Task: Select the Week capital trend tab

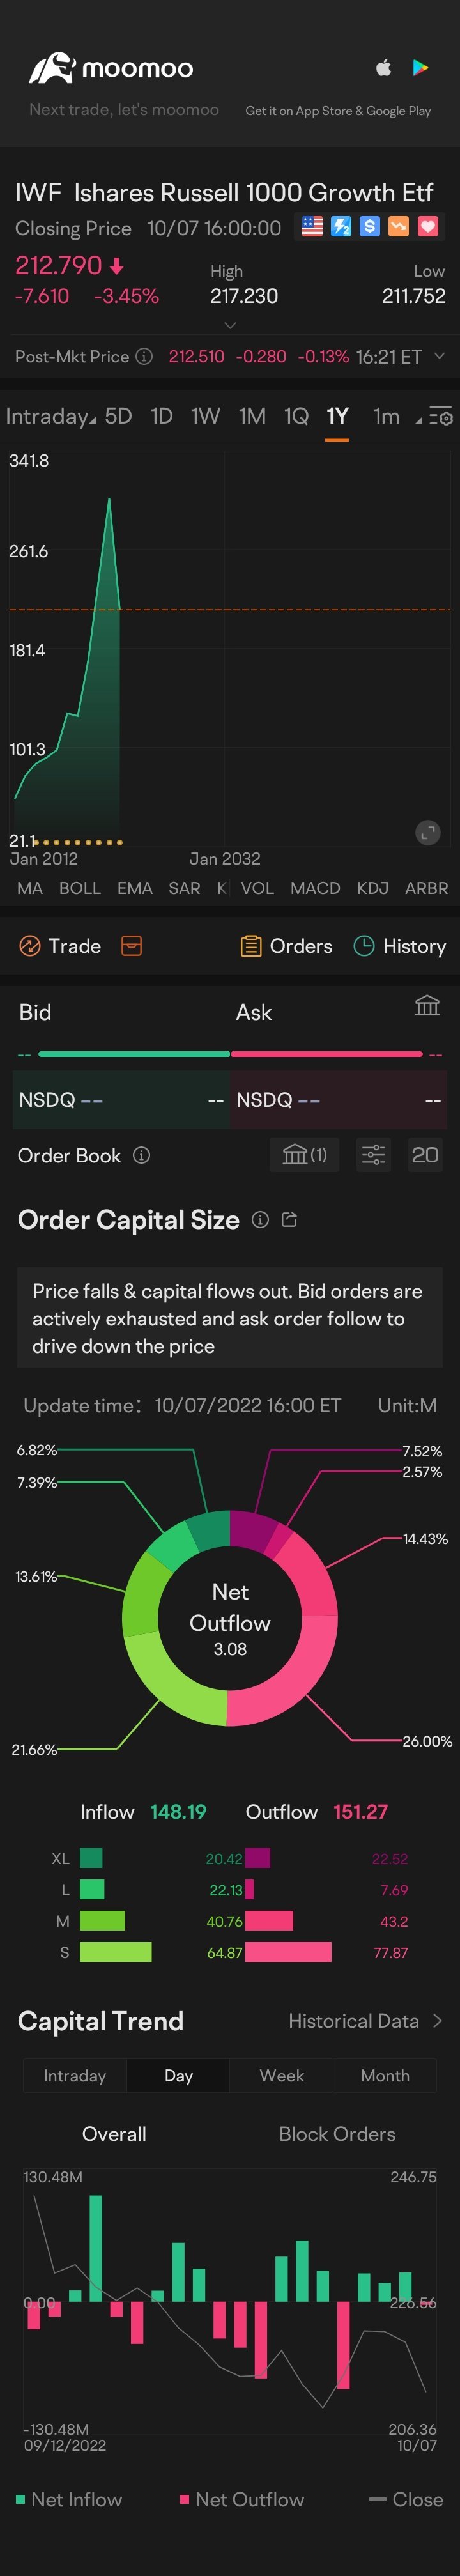Action: (281, 2075)
